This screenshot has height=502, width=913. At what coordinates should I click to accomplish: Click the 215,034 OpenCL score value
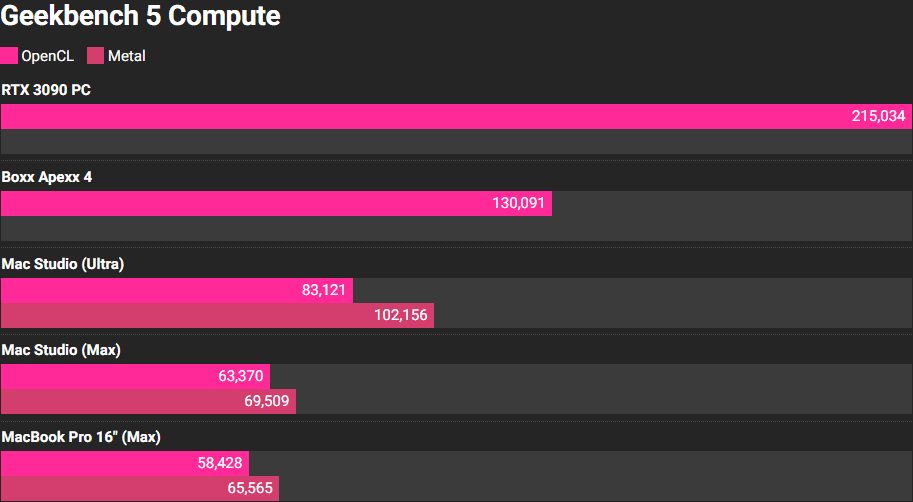point(878,117)
